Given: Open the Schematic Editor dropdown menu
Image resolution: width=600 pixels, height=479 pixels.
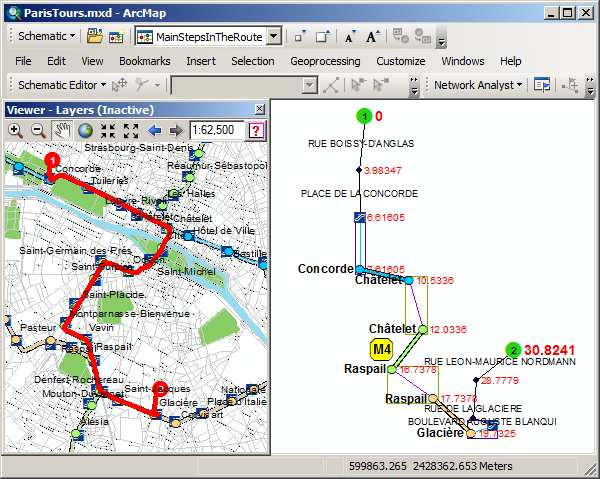Looking at the screenshot, I should point(62,85).
